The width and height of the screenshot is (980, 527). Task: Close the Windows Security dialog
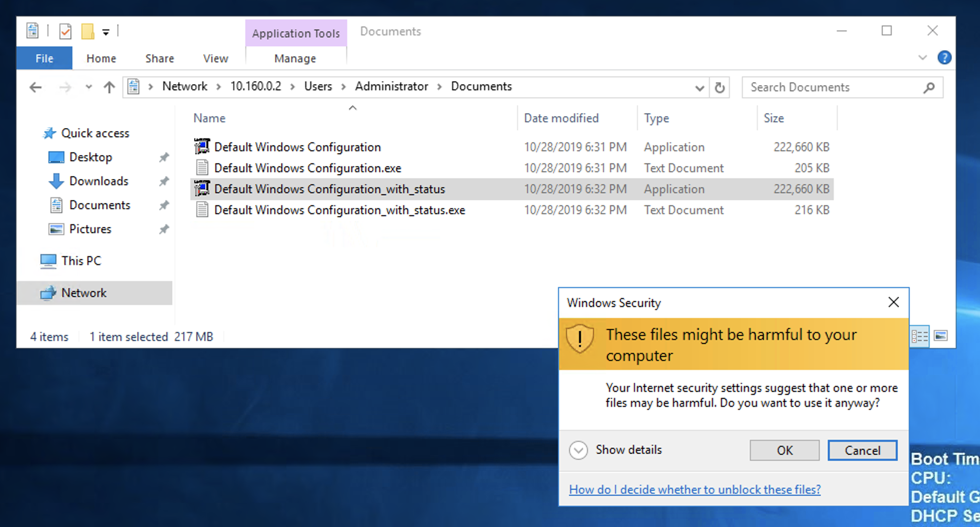pos(893,303)
